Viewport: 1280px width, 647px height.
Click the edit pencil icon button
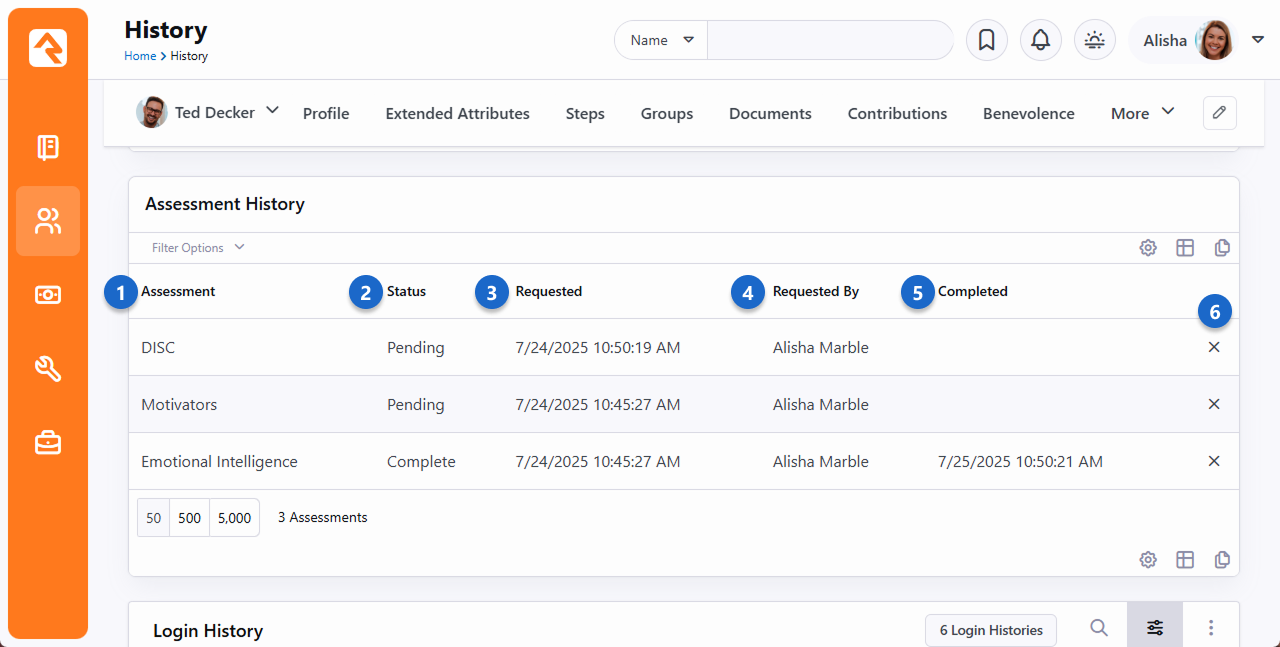[x=1219, y=113]
